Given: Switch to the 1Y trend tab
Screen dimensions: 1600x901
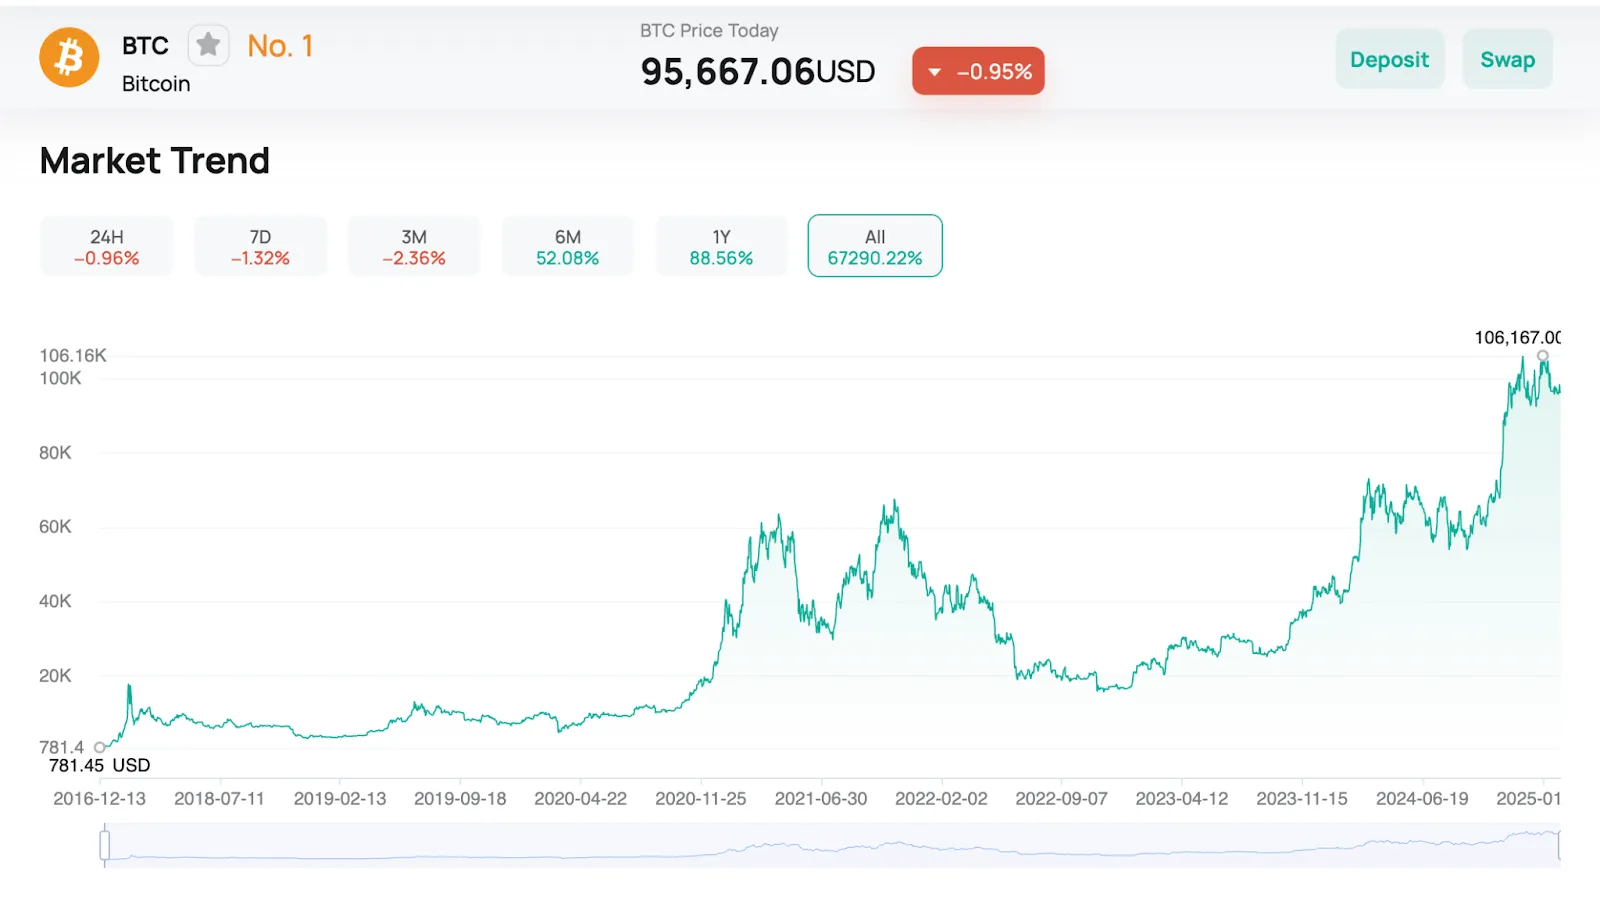Looking at the screenshot, I should (721, 246).
